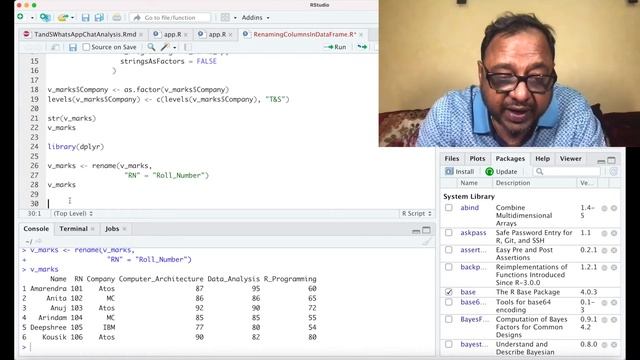
Task: Save the current document from main toolbar
Action: [x=85, y=18]
